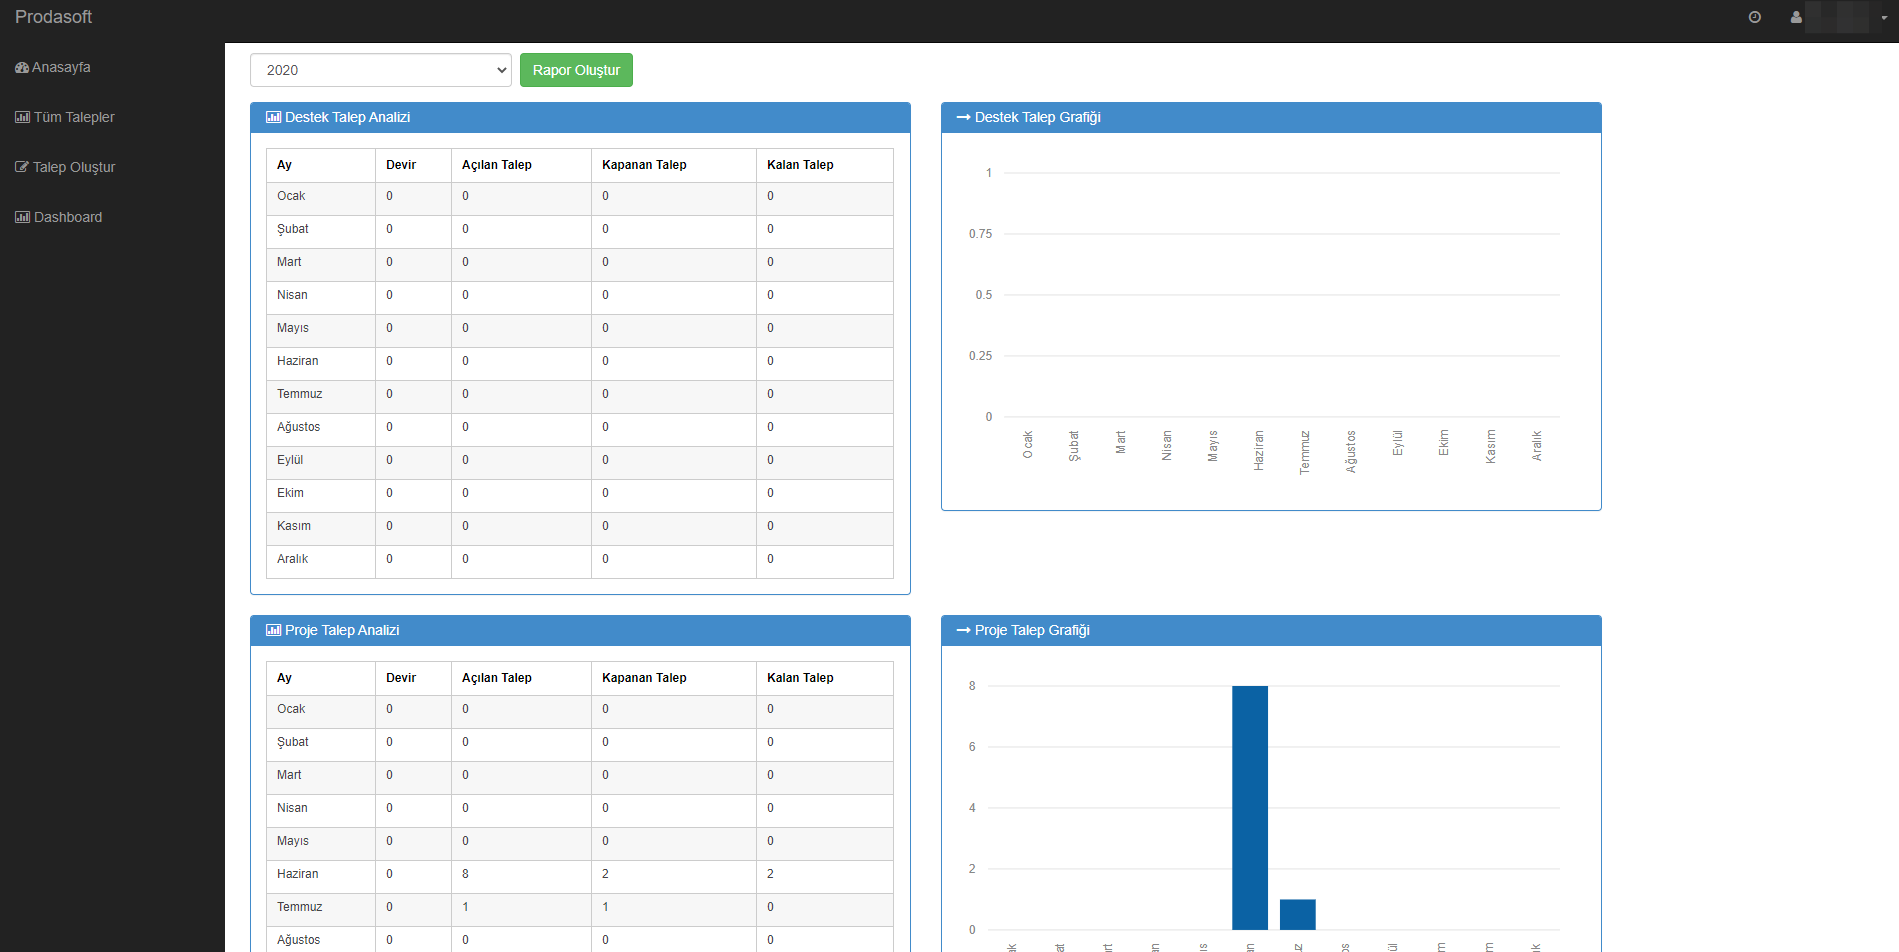
Task: Click Nisan row in Destek Talep table
Action: point(580,296)
